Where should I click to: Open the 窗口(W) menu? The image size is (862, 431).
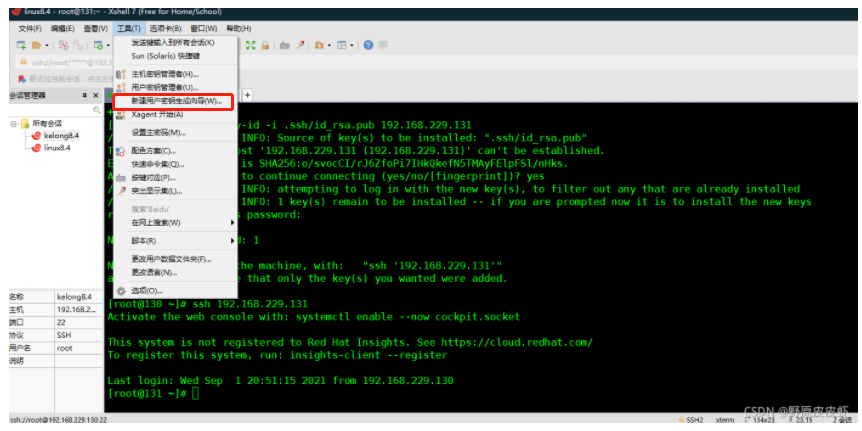[204, 29]
